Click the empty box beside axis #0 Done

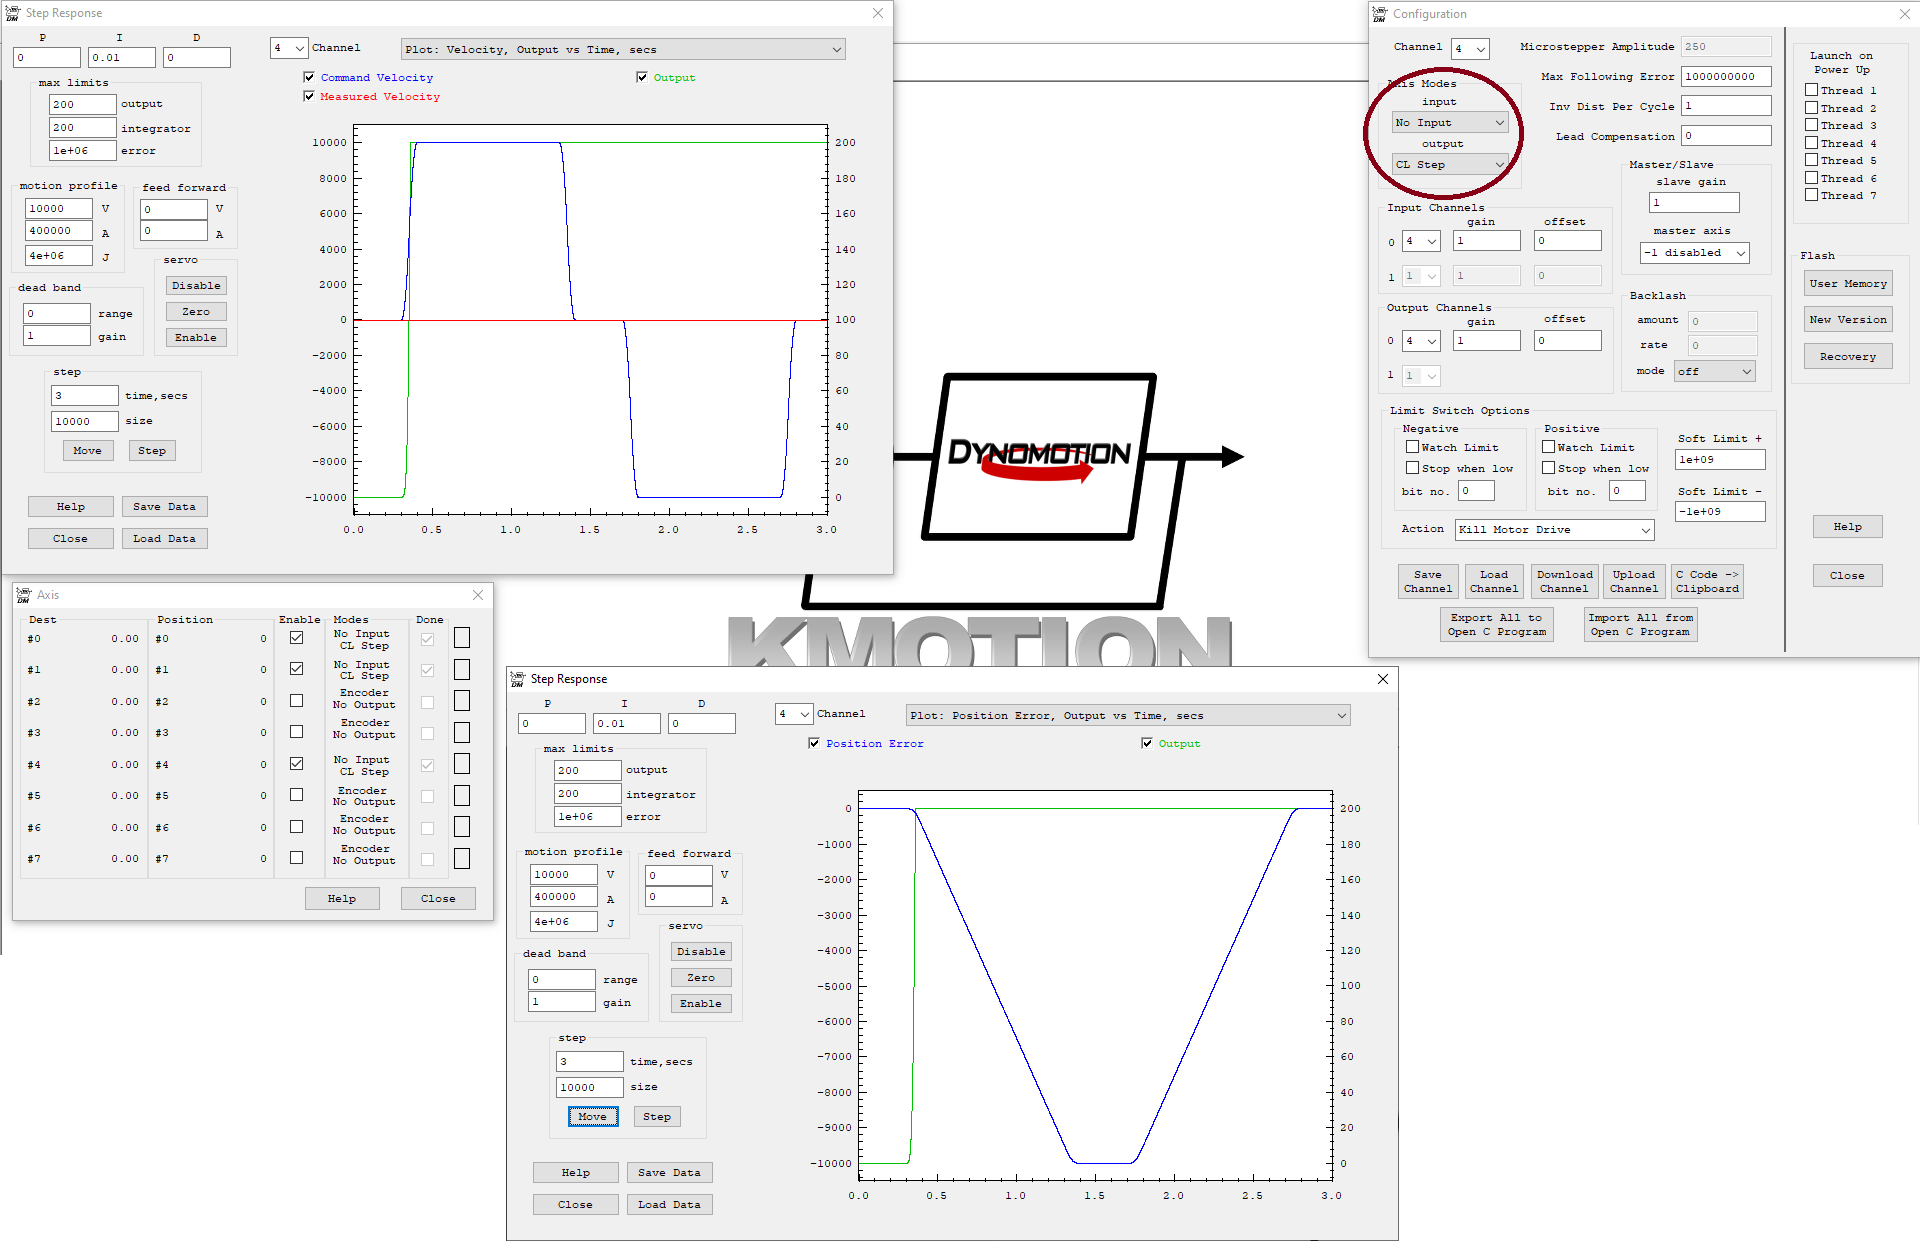[462, 638]
